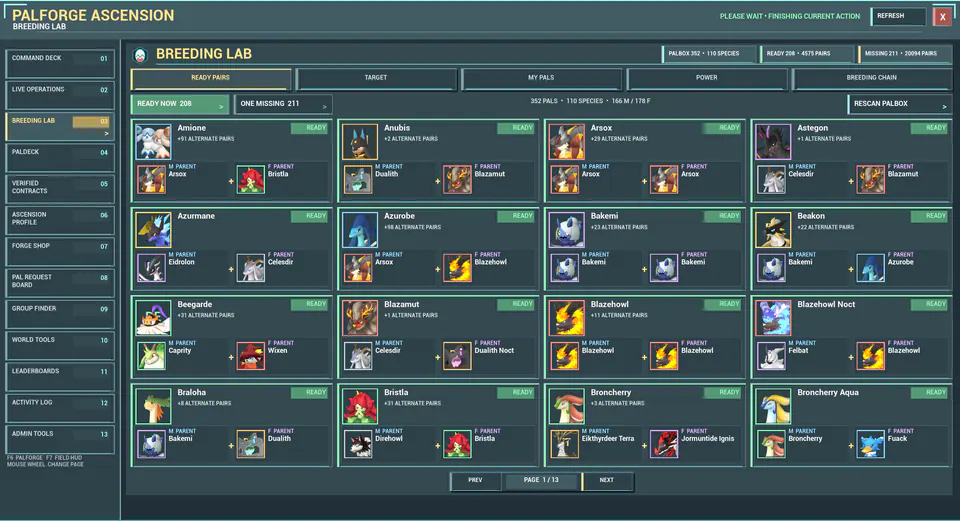Viewport: 960px width, 521px height.
Task: Click Amione's +91 alternate pairs text
Action: [x=206, y=139]
